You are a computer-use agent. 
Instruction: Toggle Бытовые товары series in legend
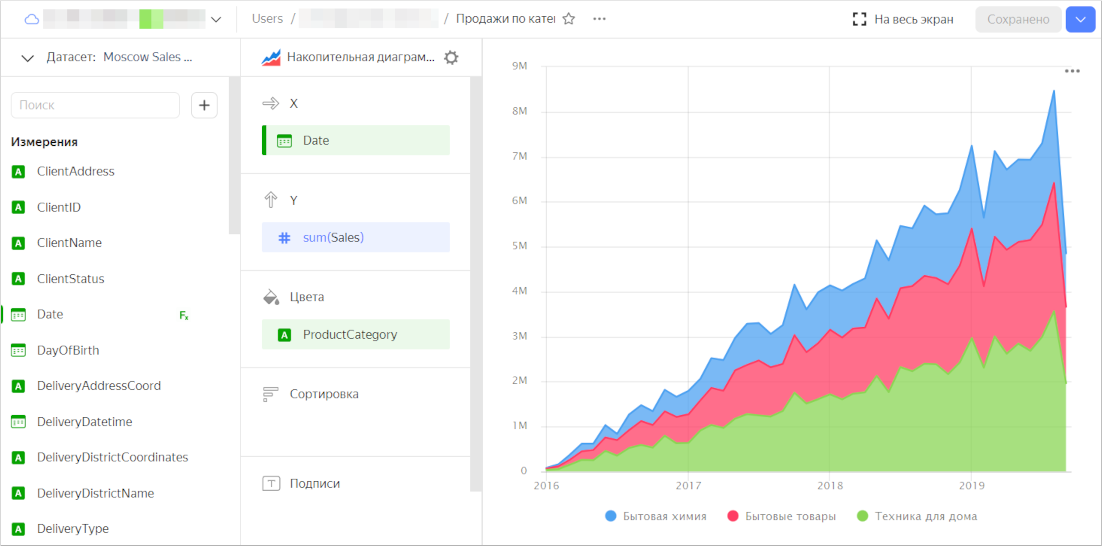pyautogui.click(x=781, y=516)
